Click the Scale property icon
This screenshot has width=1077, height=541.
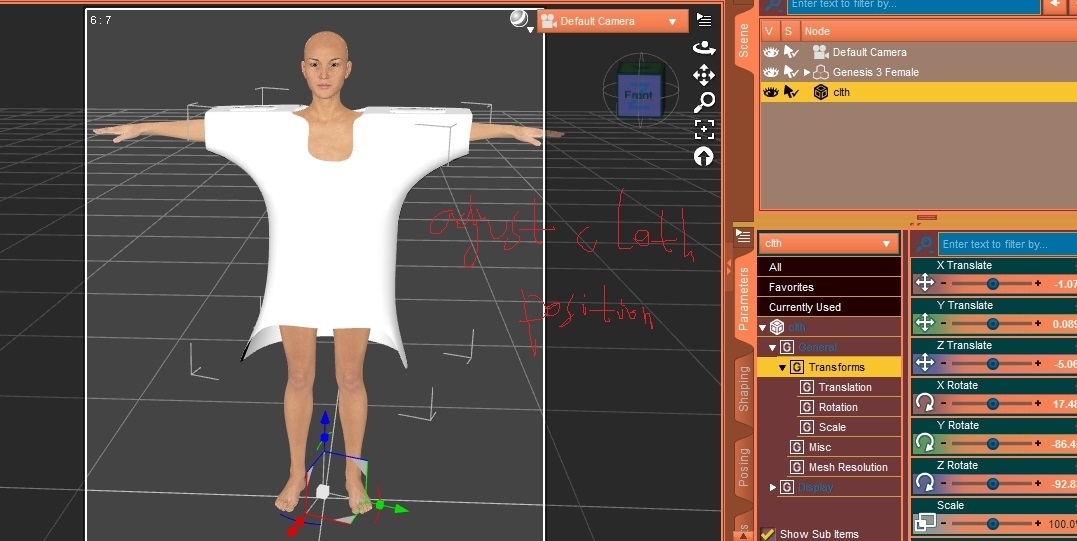click(925, 522)
